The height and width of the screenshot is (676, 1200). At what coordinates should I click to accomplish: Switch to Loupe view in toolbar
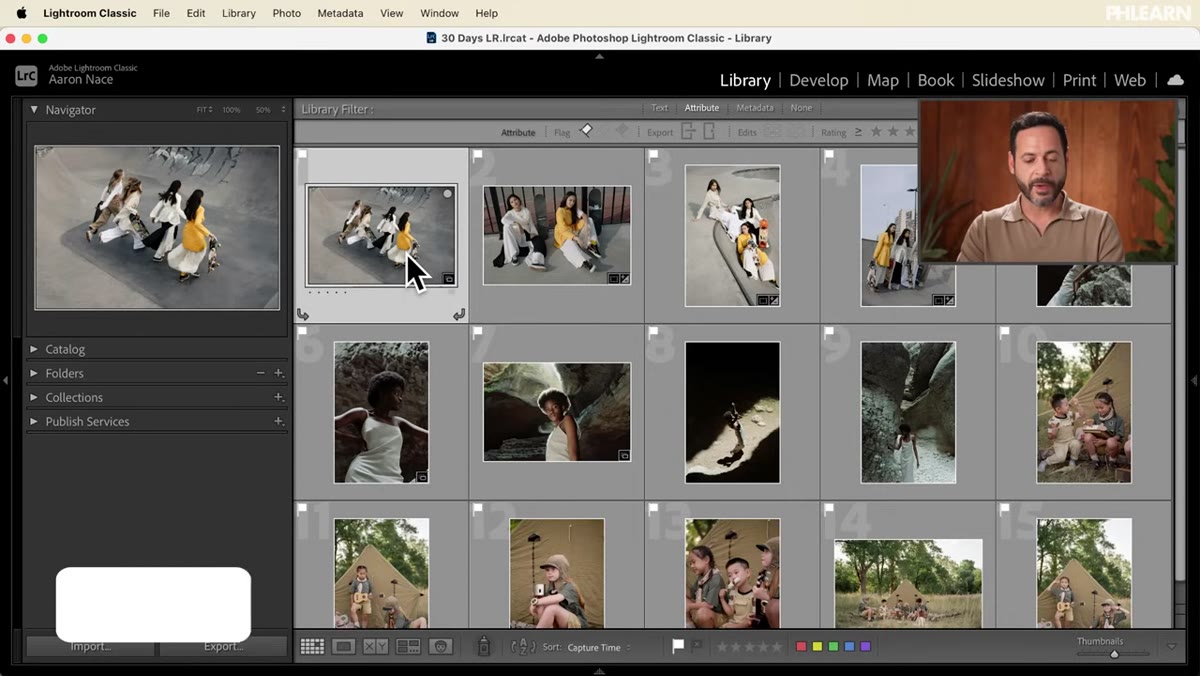pos(344,647)
